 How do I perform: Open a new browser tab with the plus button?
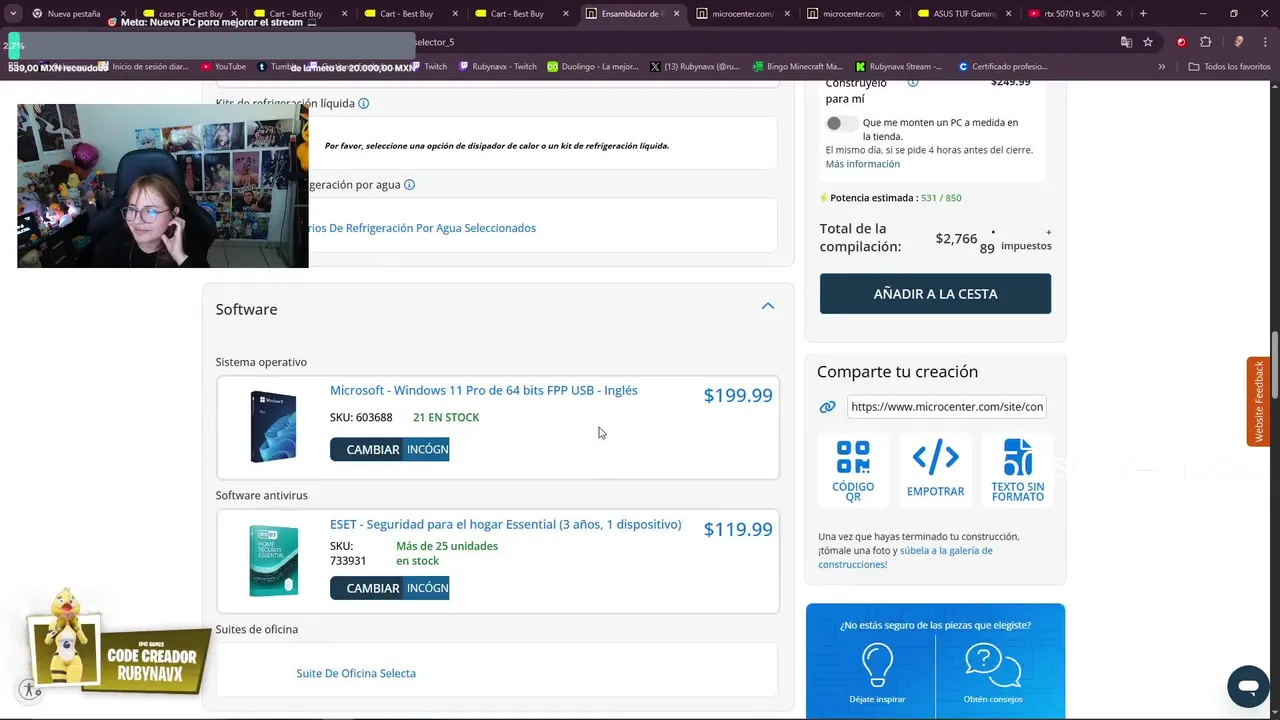1143,14
